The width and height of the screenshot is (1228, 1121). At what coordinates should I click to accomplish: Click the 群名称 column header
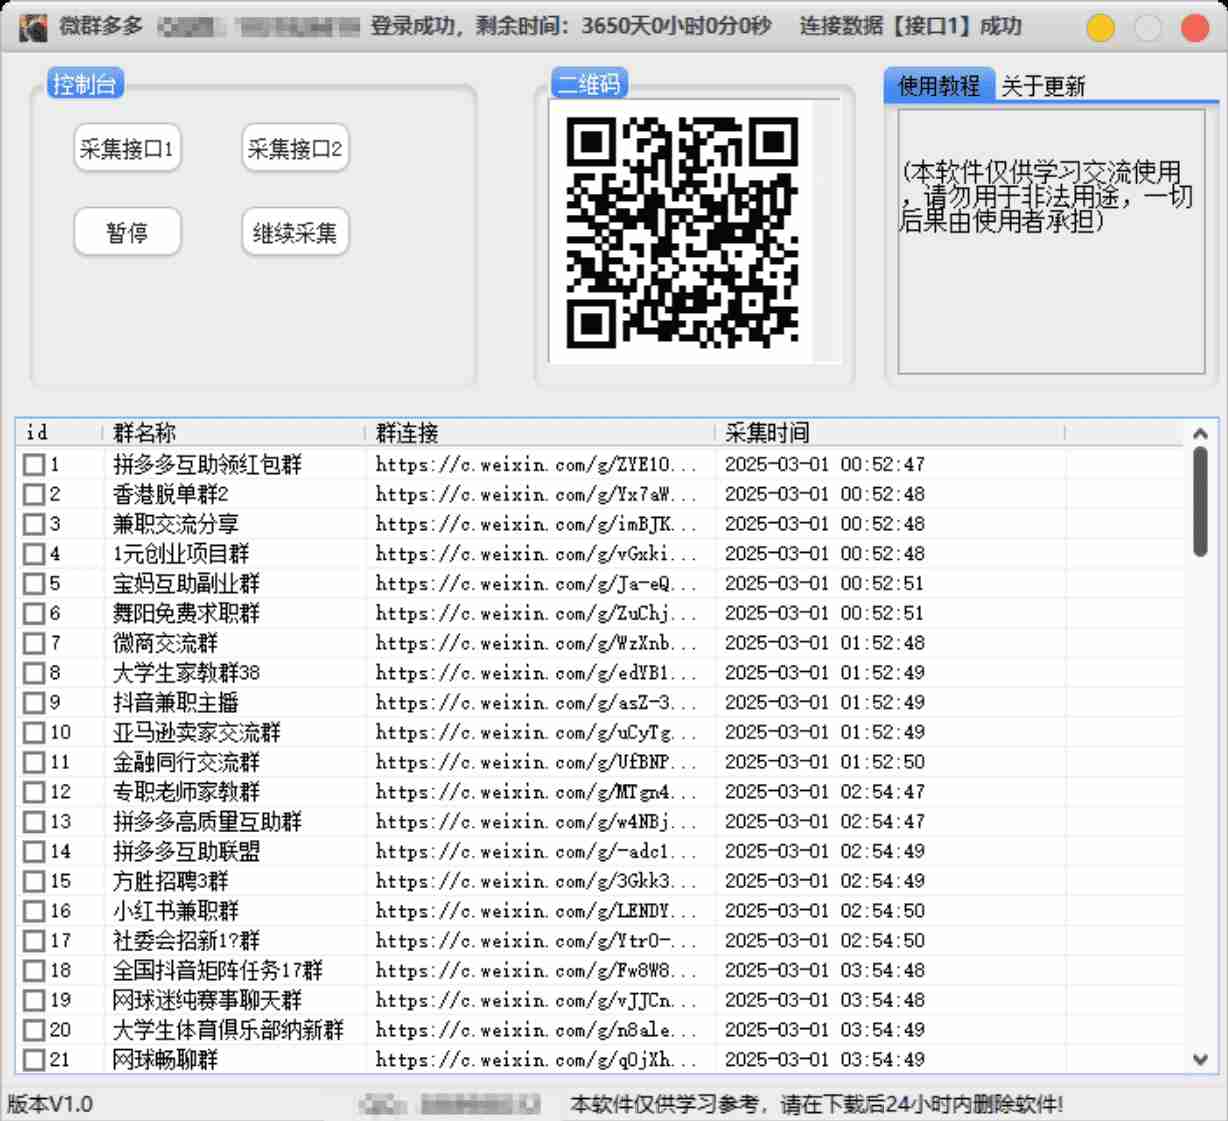[234, 432]
